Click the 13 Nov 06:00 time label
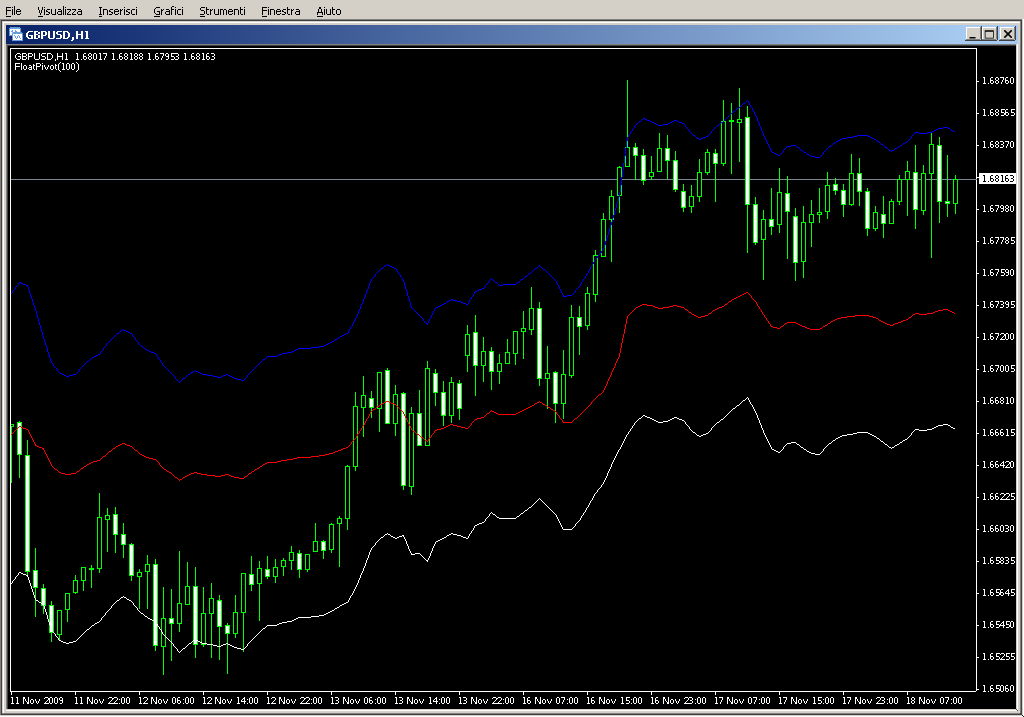 (x=358, y=701)
